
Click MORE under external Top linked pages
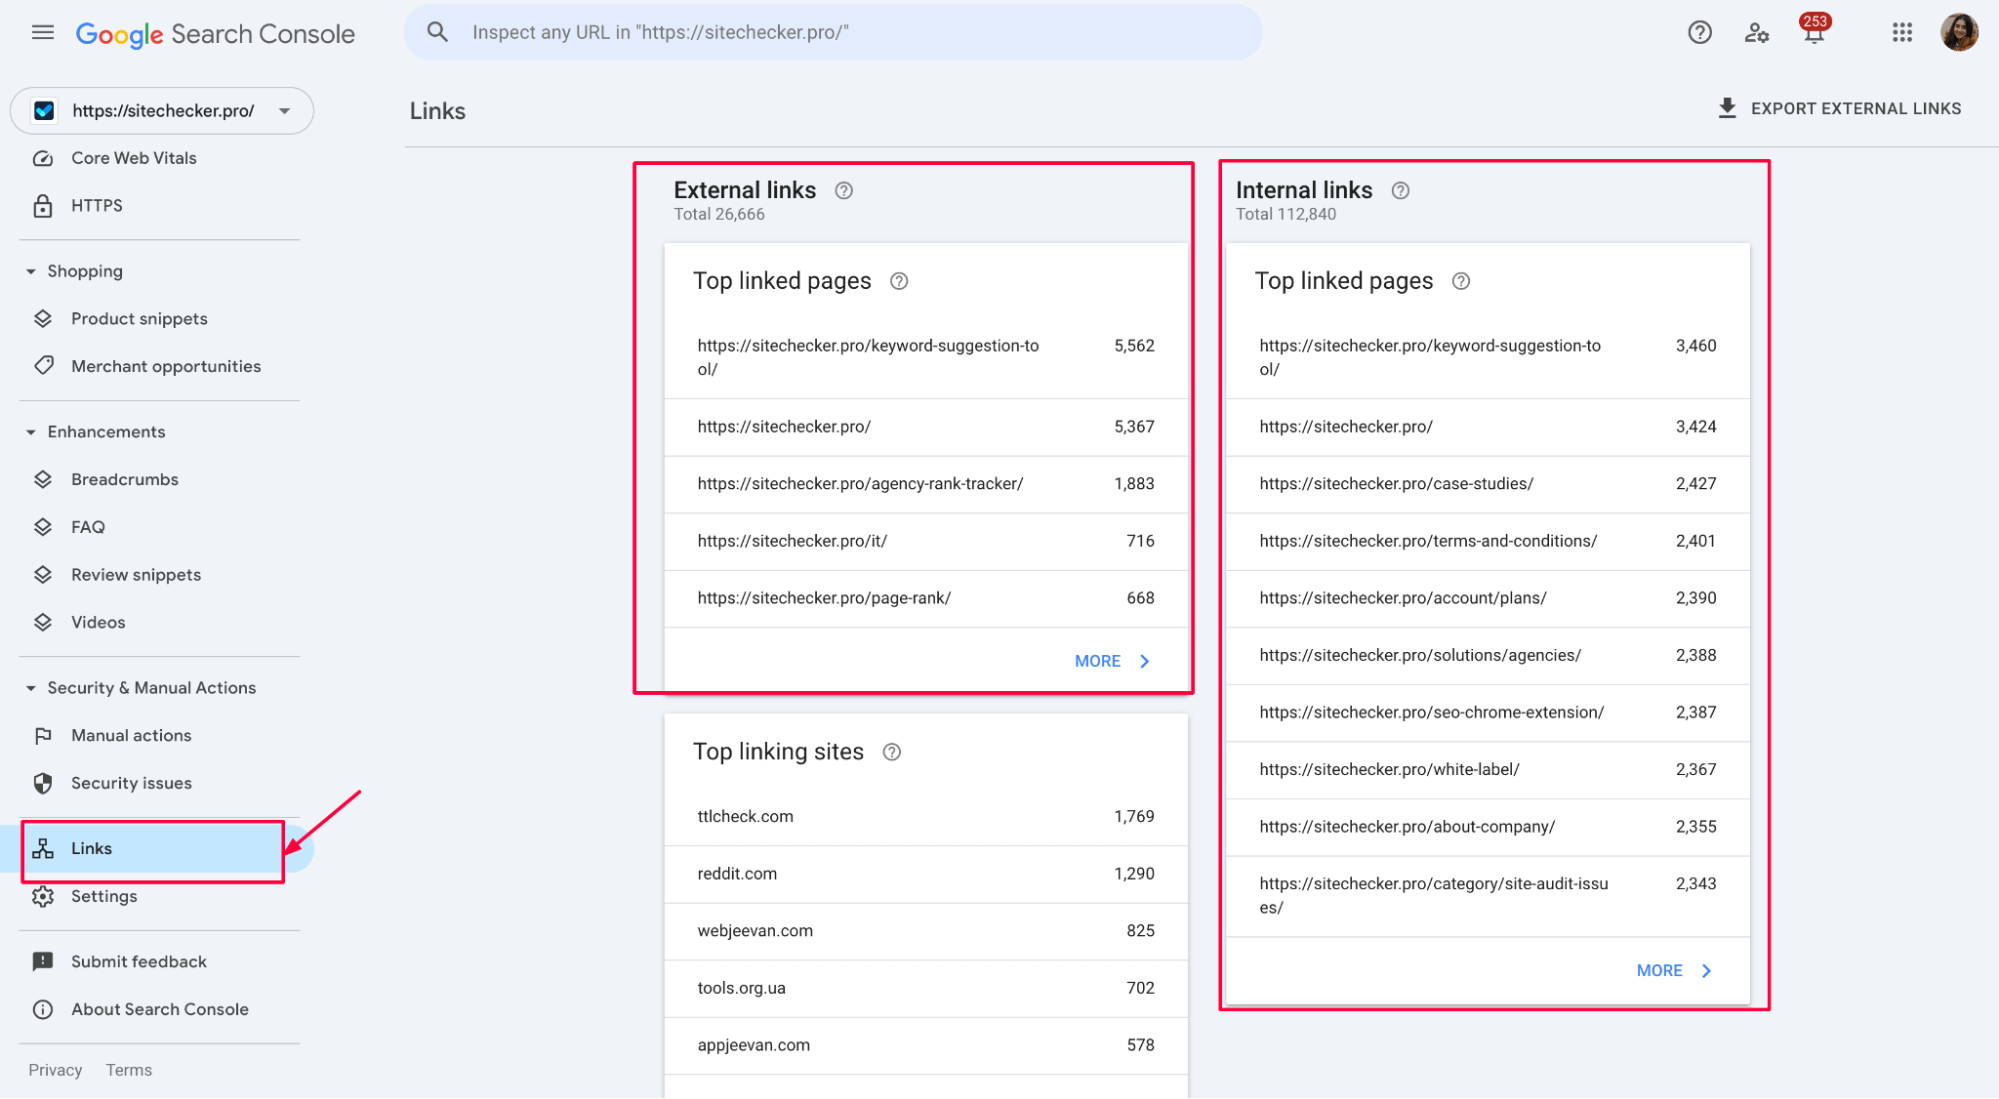[x=1097, y=662]
